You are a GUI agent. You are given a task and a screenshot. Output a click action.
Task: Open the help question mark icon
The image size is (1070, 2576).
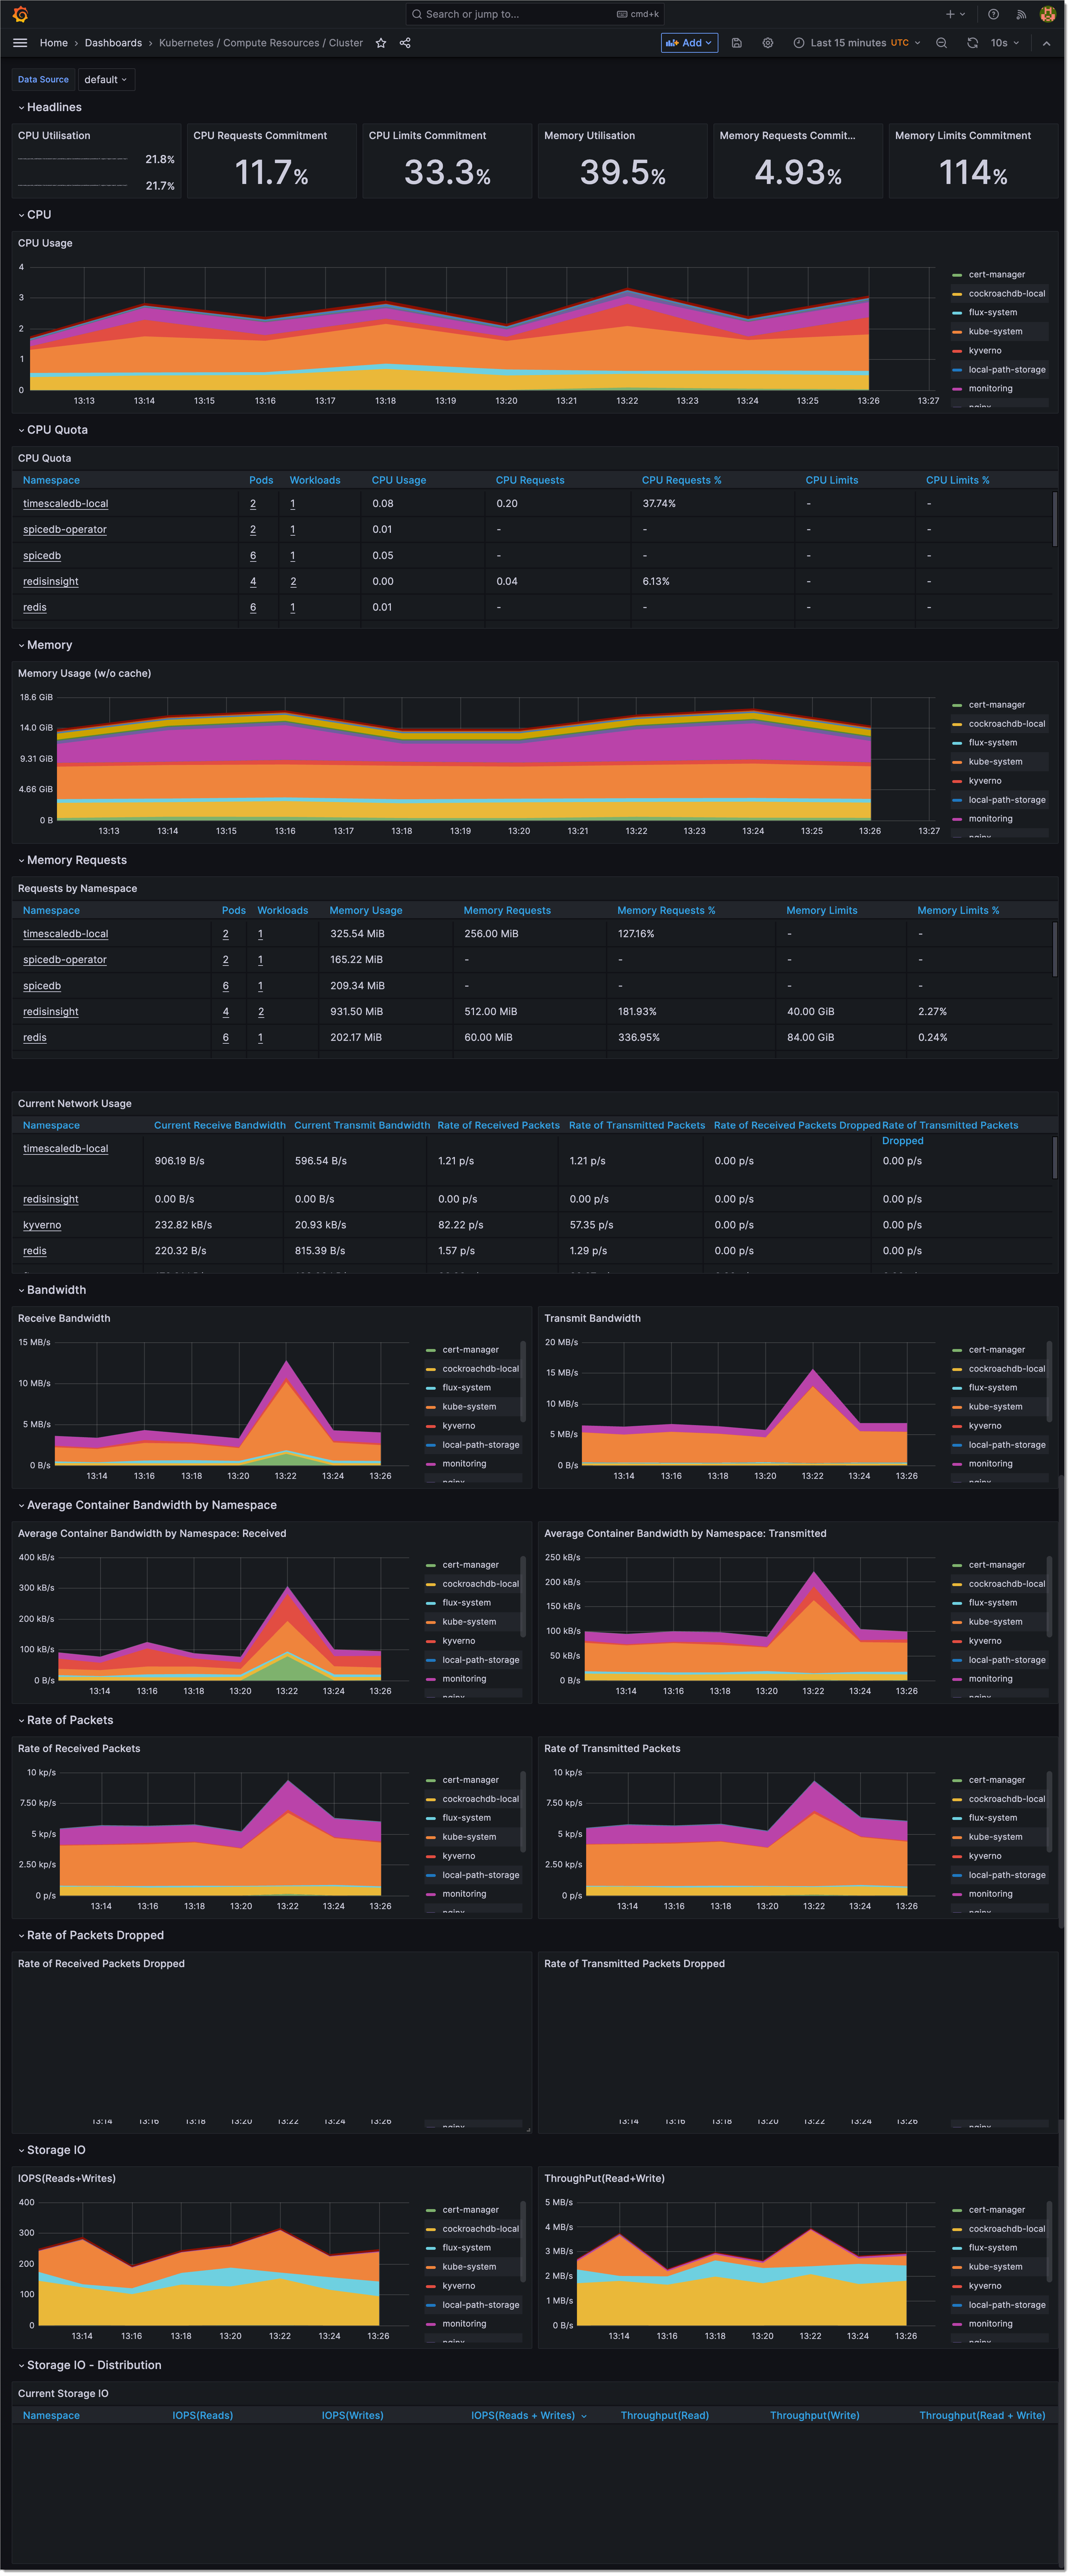[x=993, y=14]
